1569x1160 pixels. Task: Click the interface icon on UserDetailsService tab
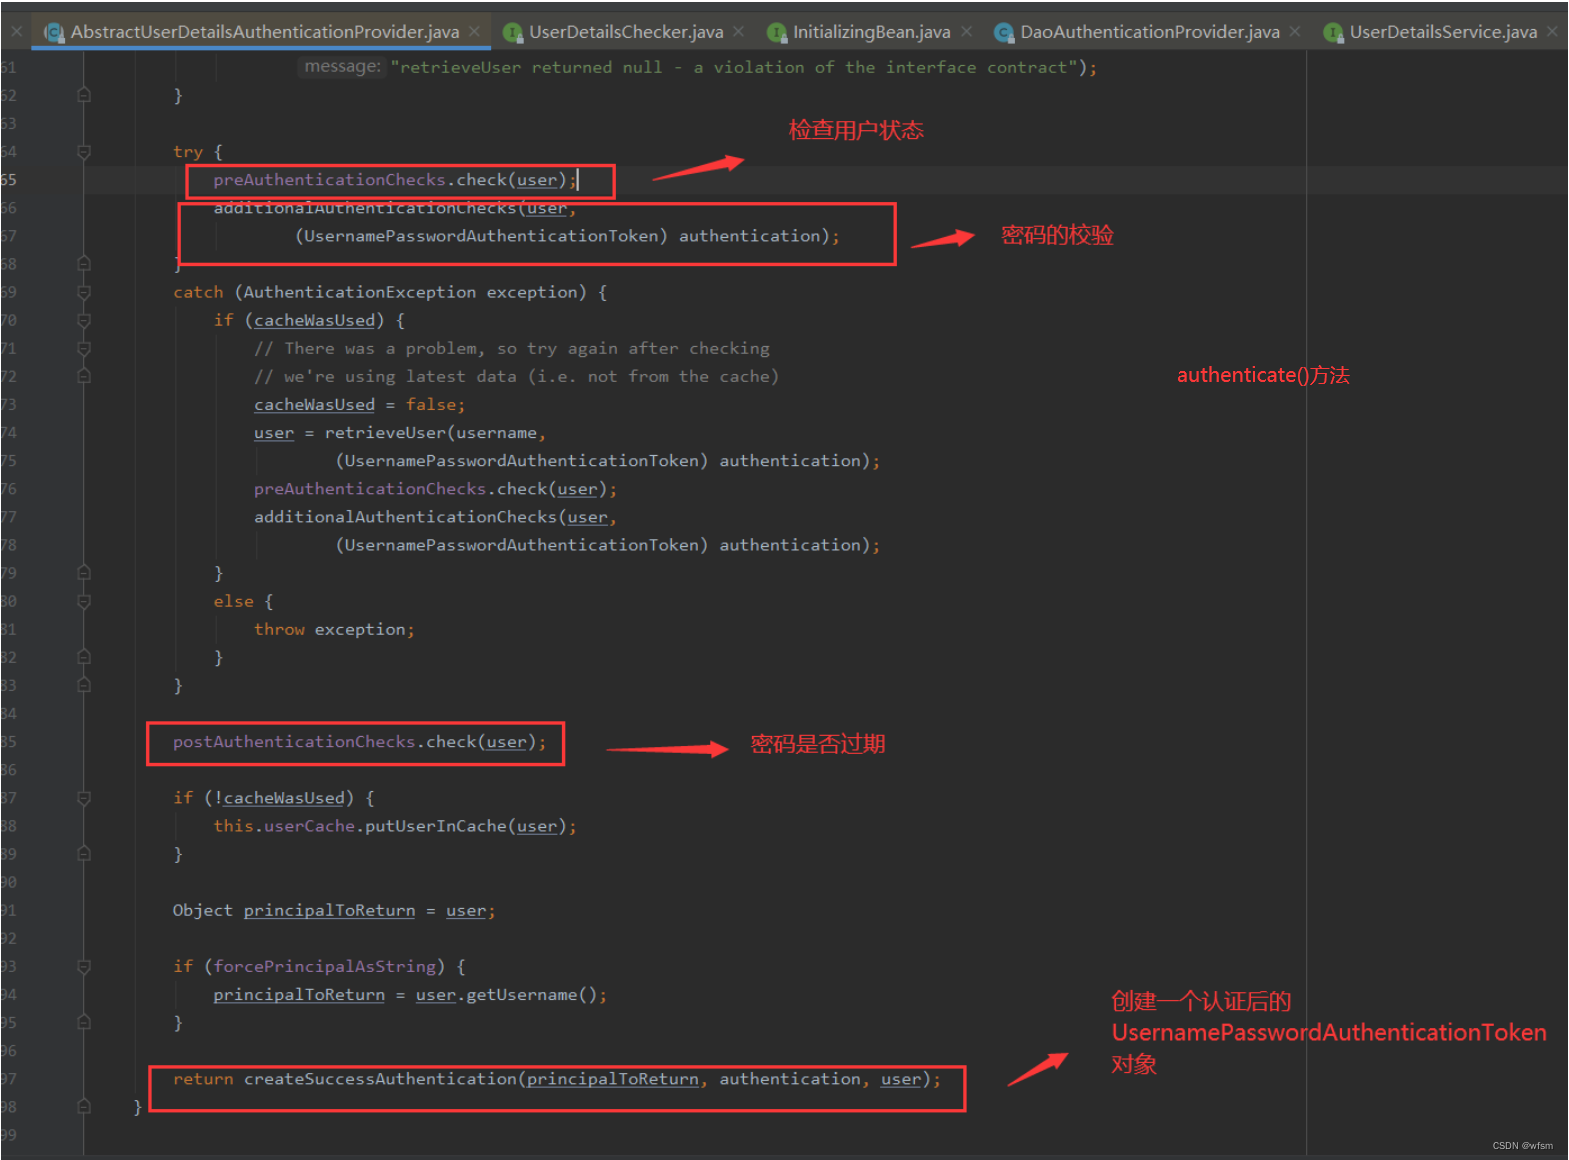point(1333,33)
